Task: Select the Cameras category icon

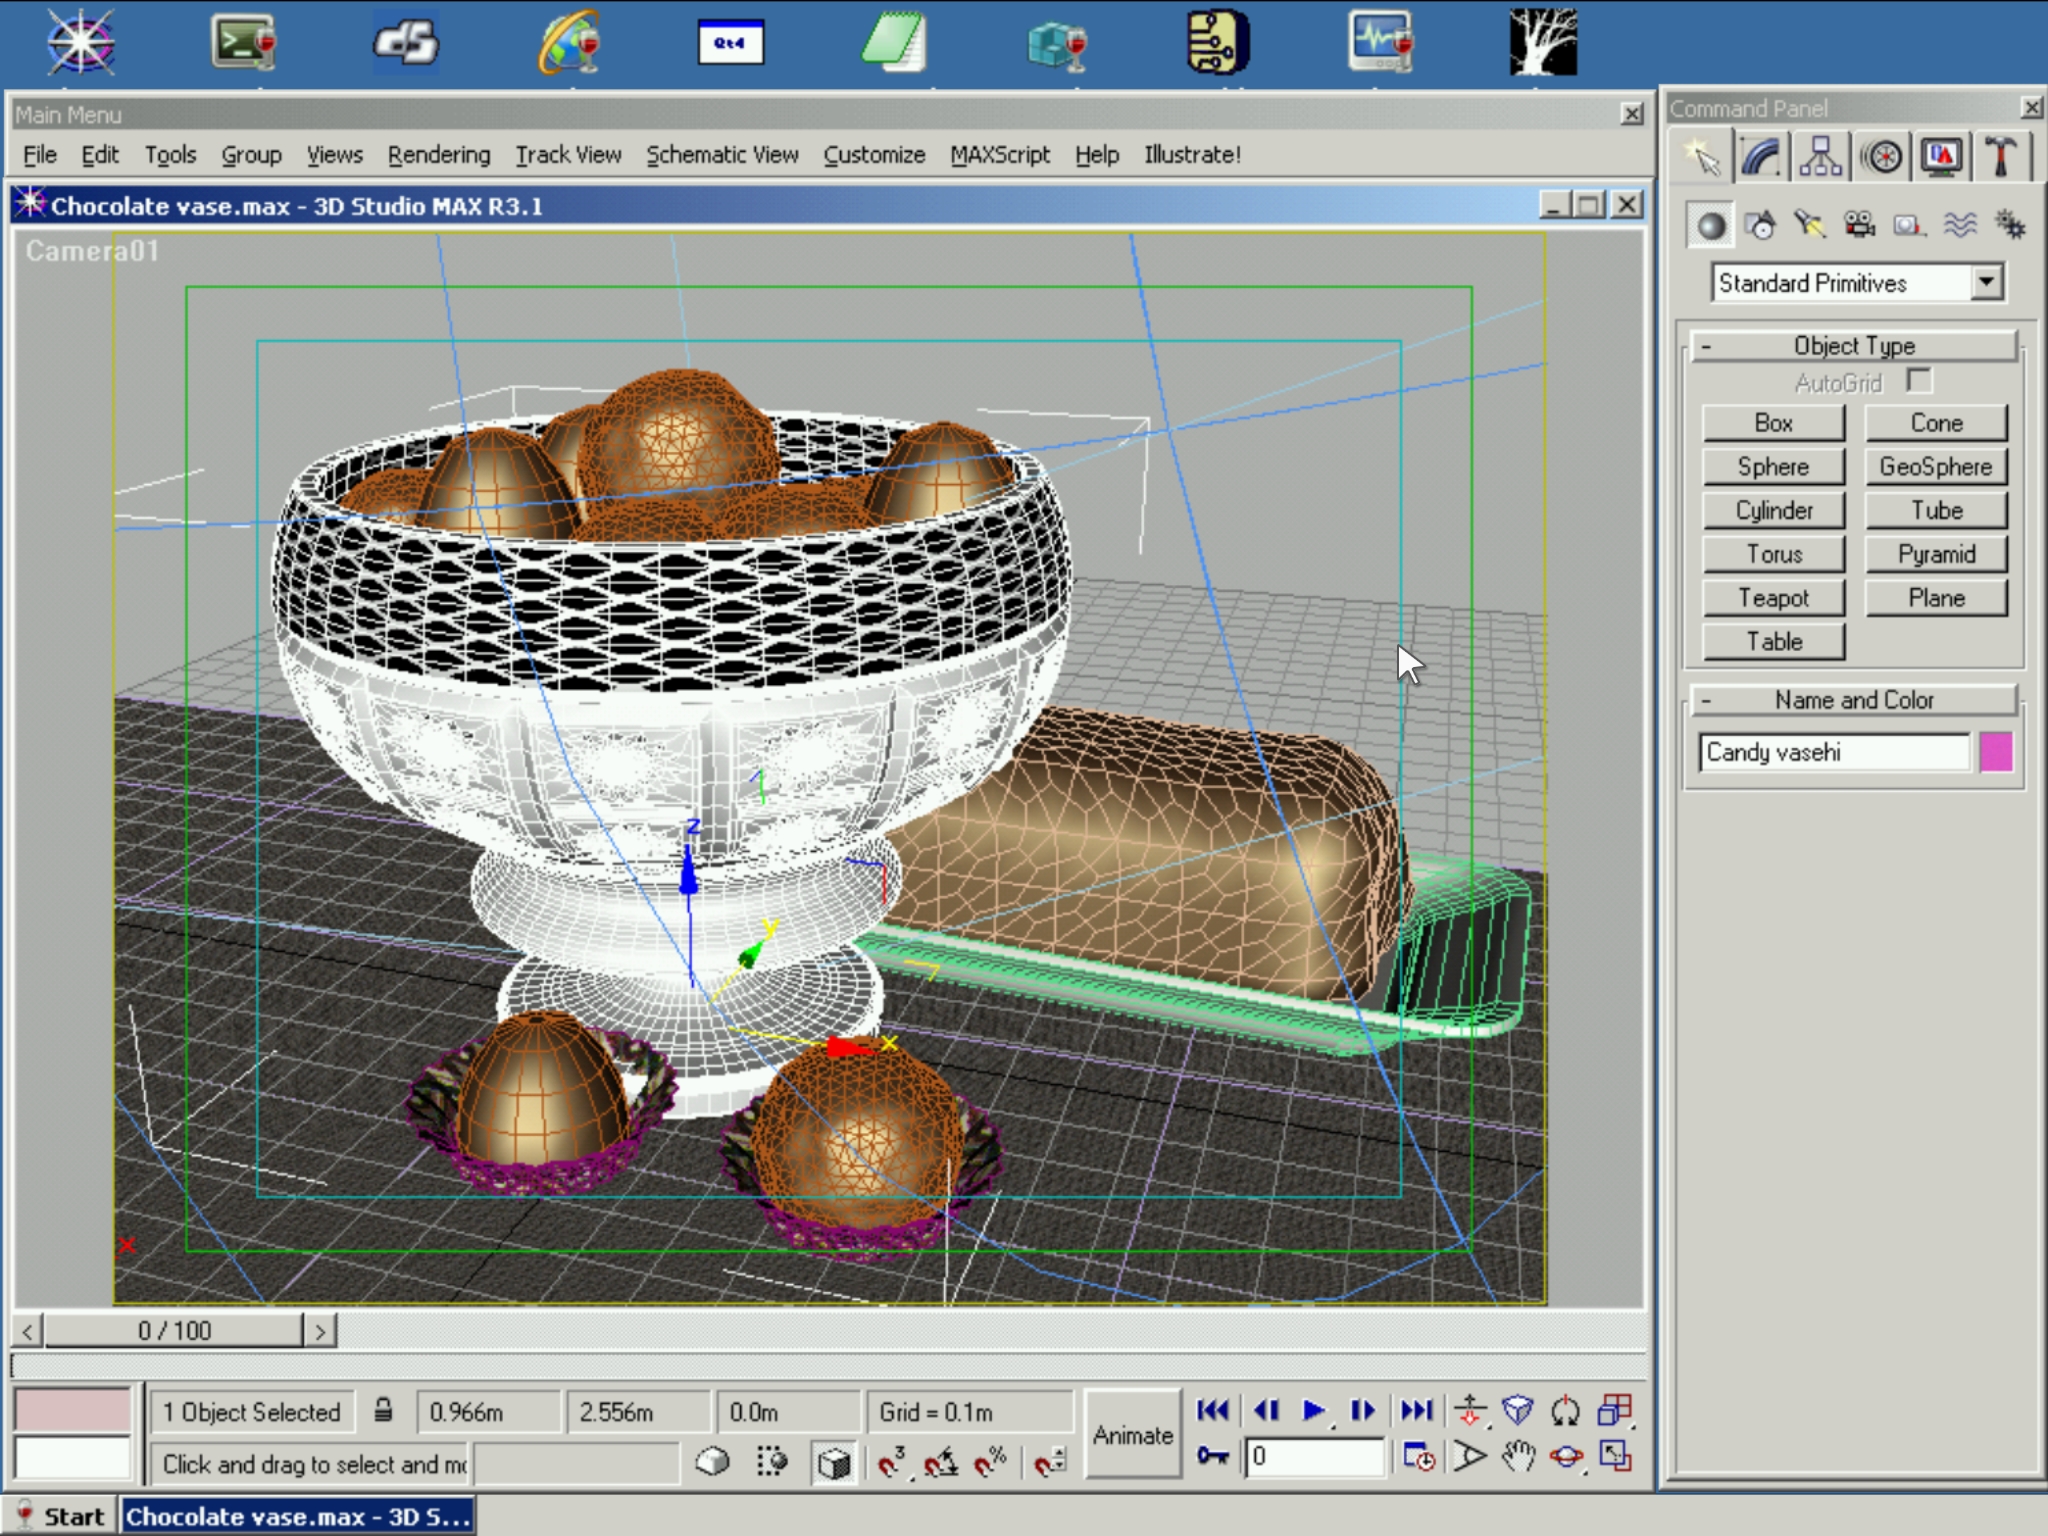Action: tap(1859, 225)
